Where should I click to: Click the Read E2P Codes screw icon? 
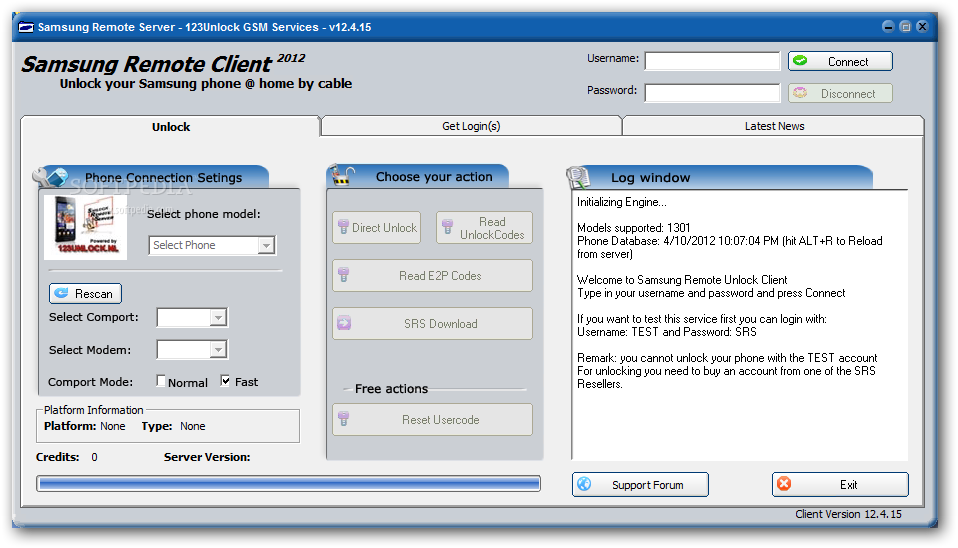[343, 275]
